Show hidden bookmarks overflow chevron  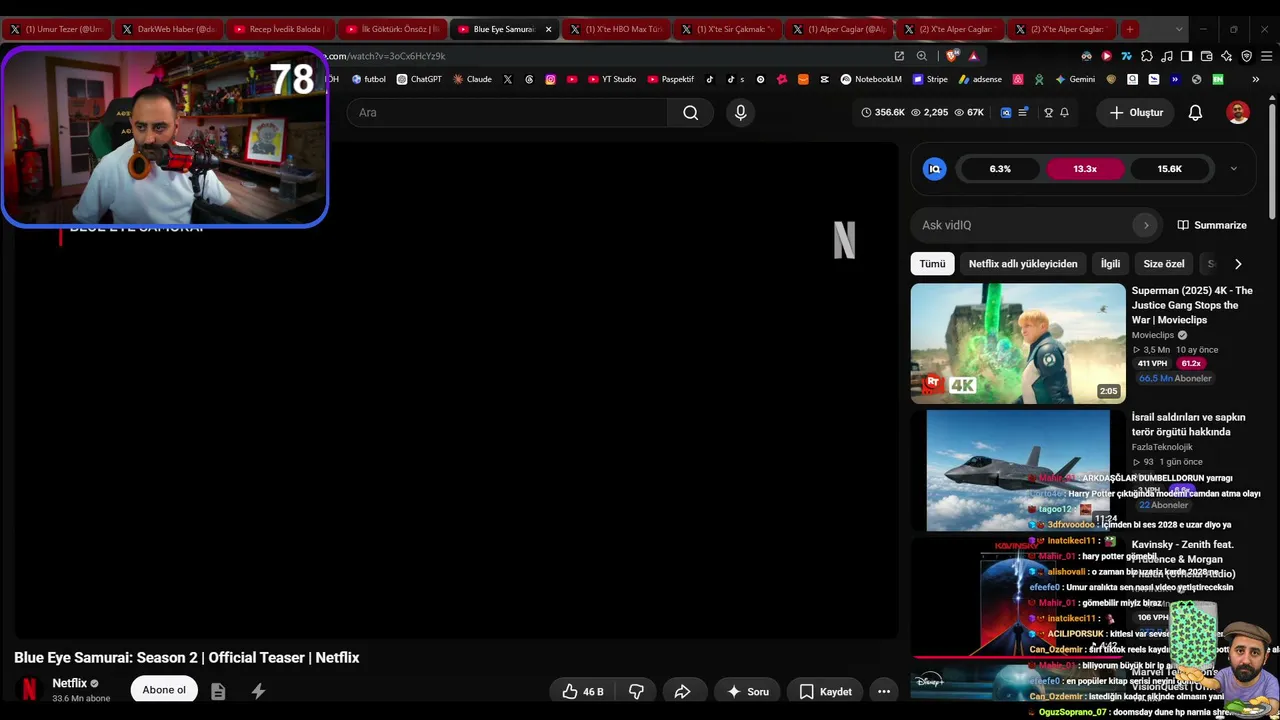(1255, 79)
